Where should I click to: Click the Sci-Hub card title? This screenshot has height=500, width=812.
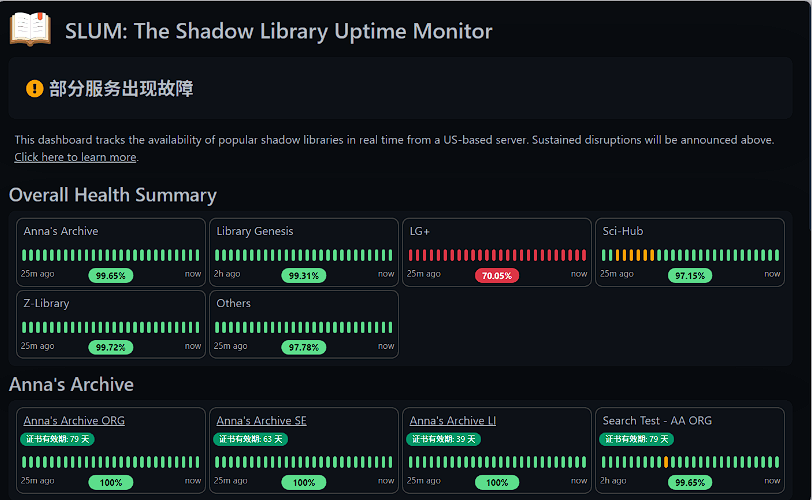pyautogui.click(x=622, y=231)
